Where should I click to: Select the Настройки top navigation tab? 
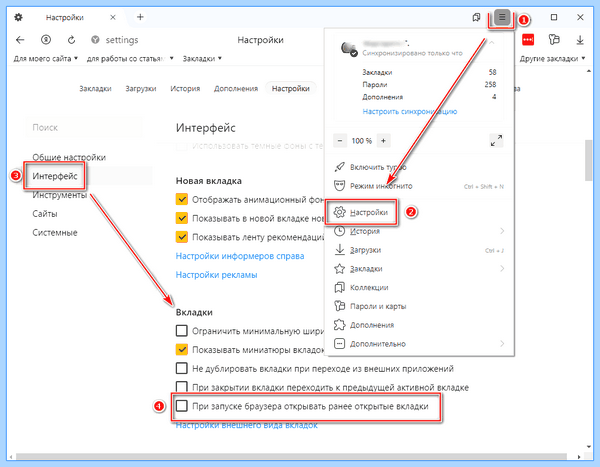coord(290,88)
